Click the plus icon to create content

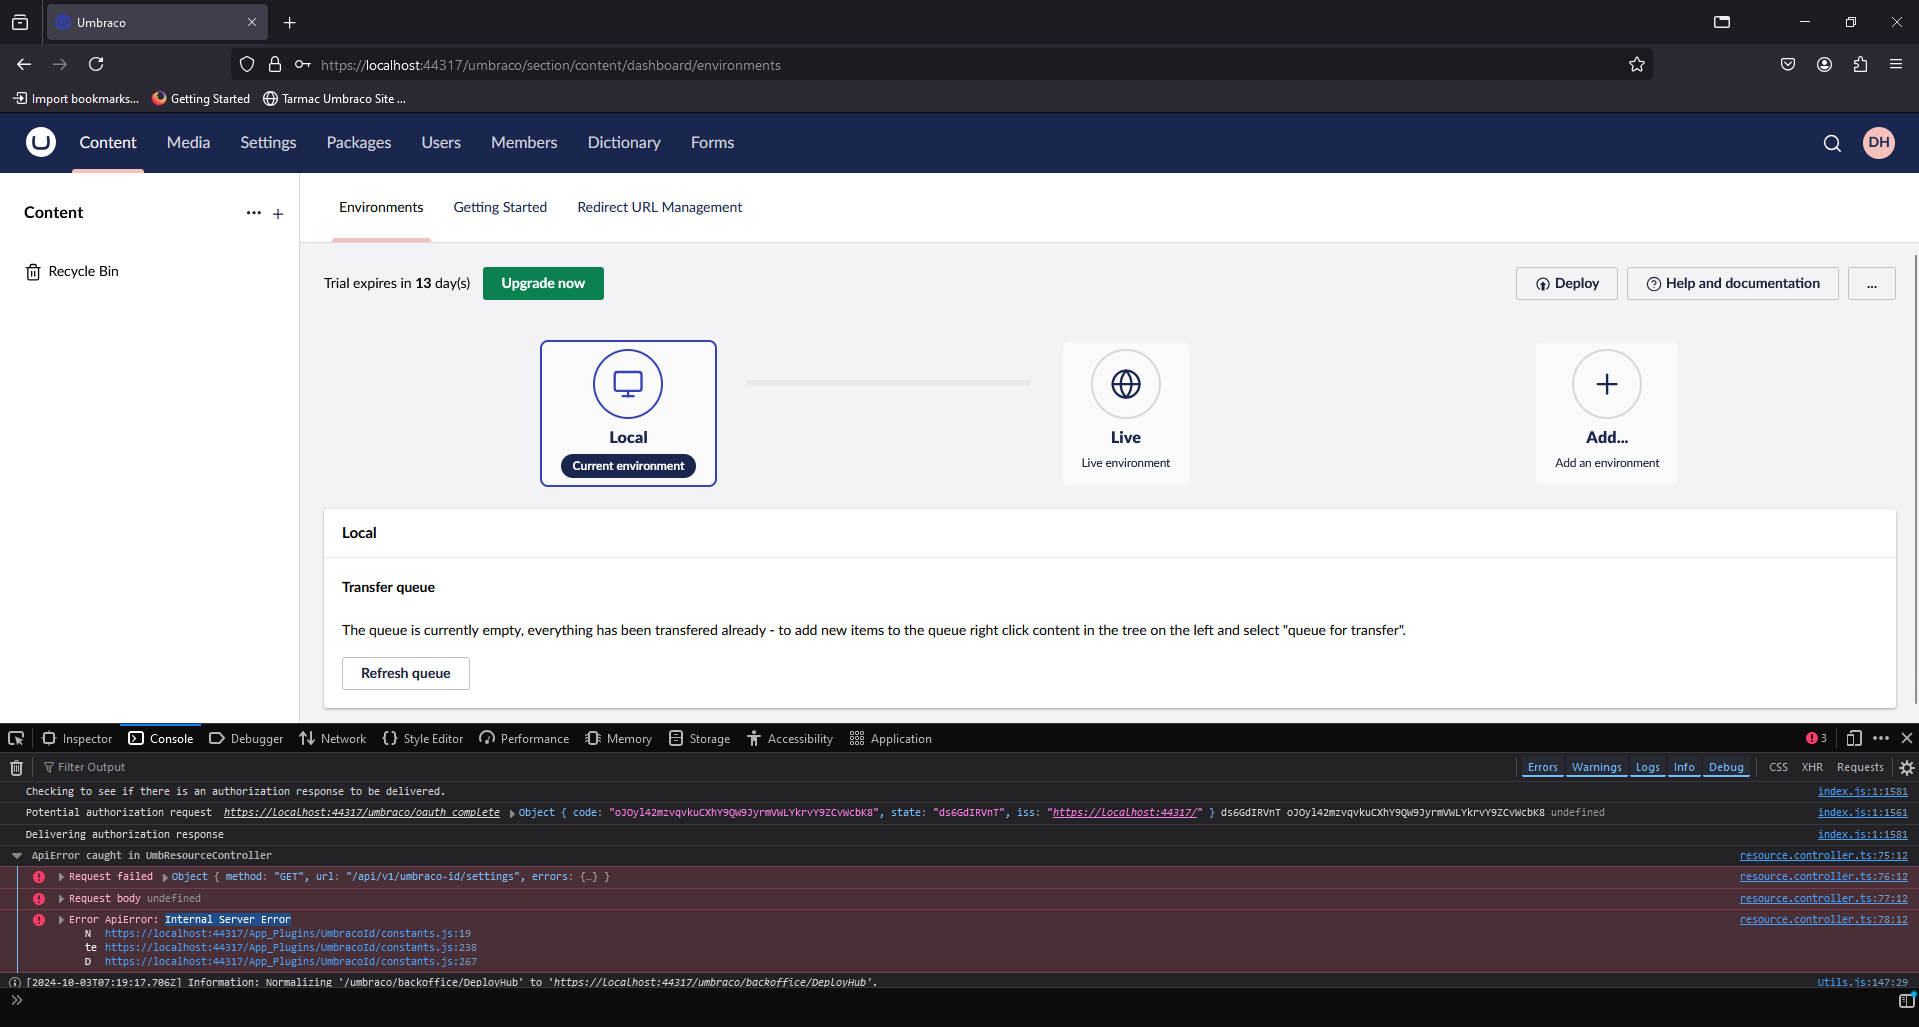coord(278,214)
